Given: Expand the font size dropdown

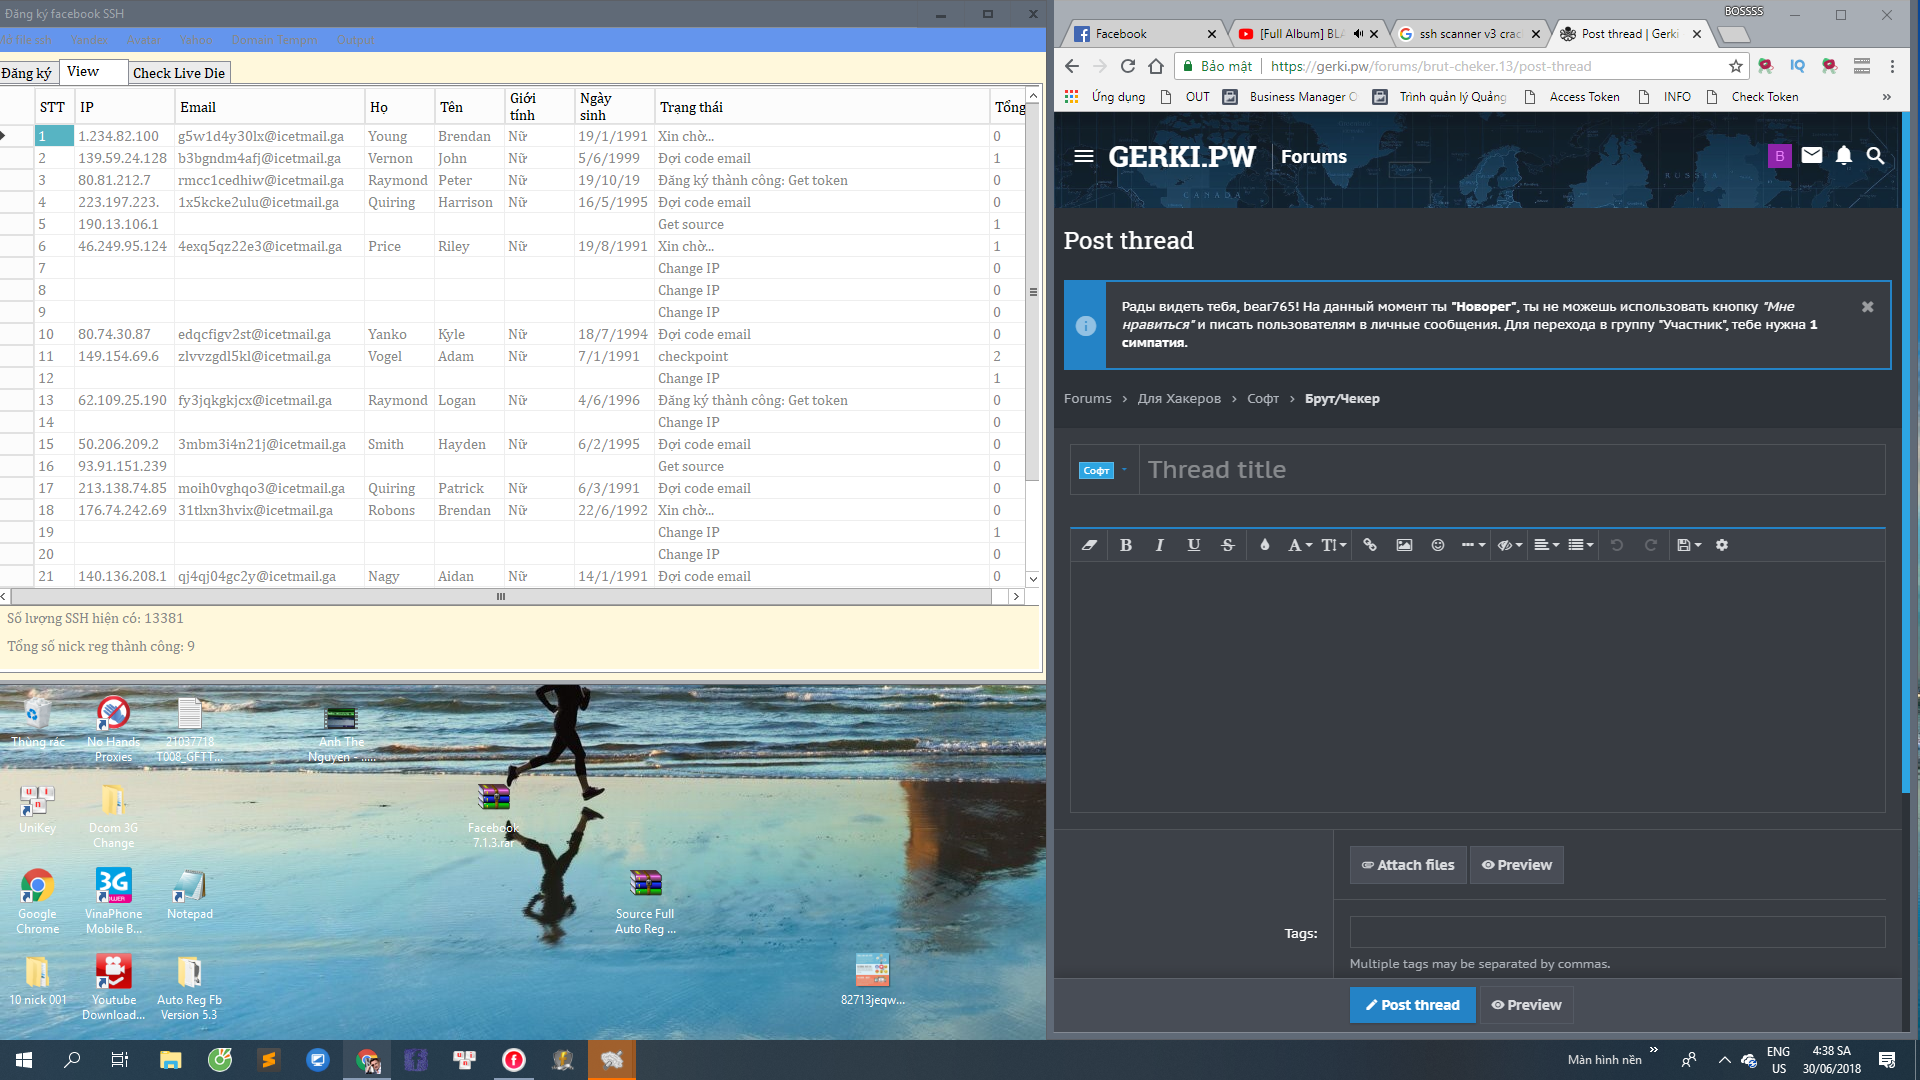Looking at the screenshot, I should coord(1334,545).
